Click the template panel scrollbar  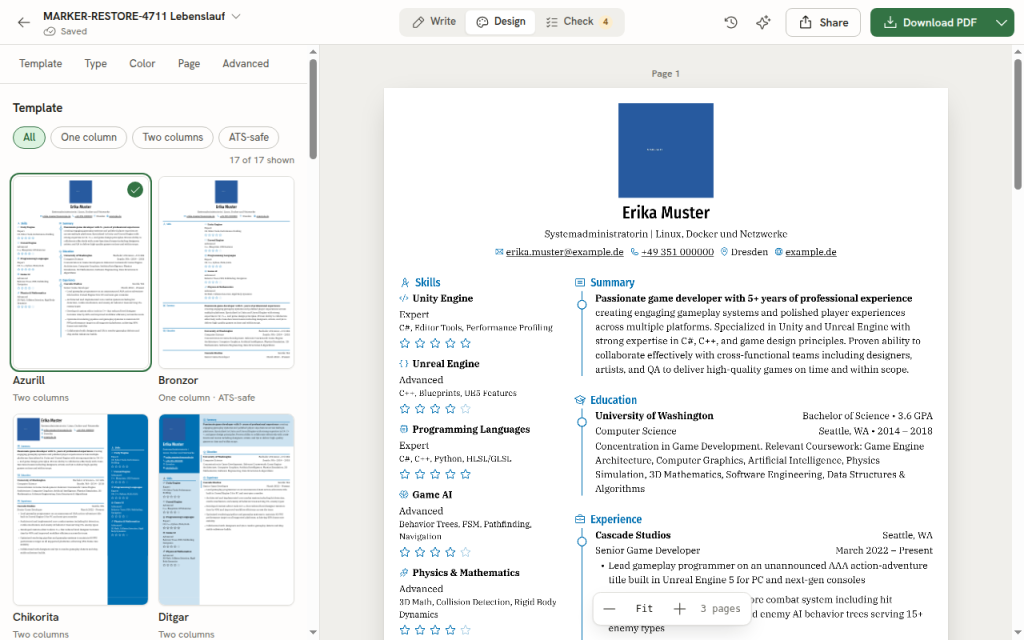[x=313, y=109]
